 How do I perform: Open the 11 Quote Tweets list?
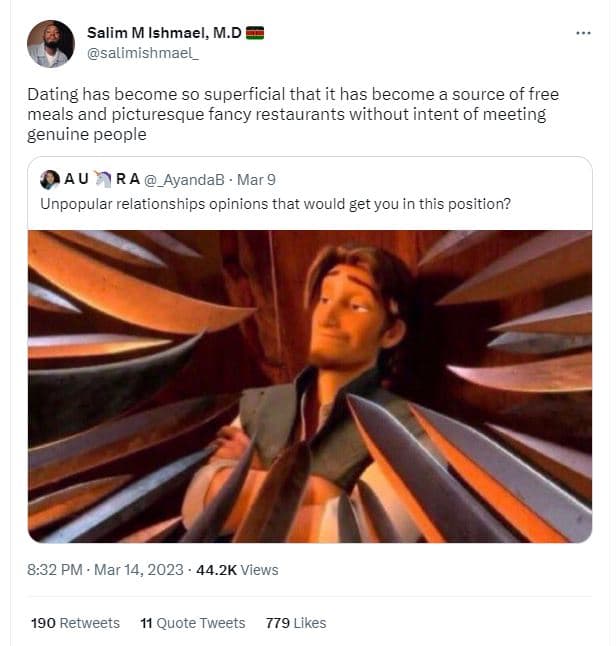click(193, 623)
